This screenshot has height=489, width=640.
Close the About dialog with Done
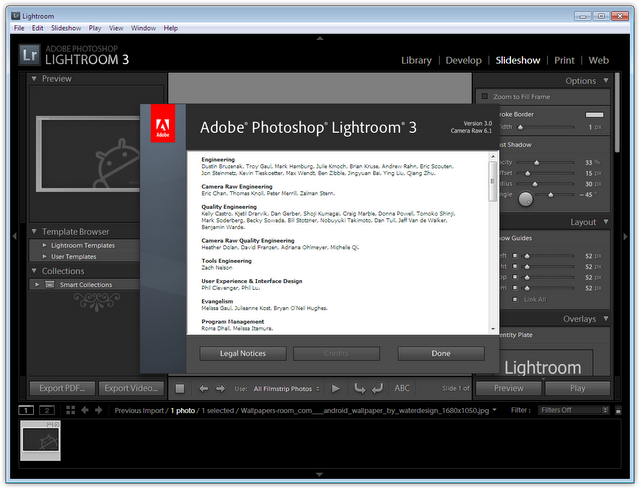click(441, 353)
